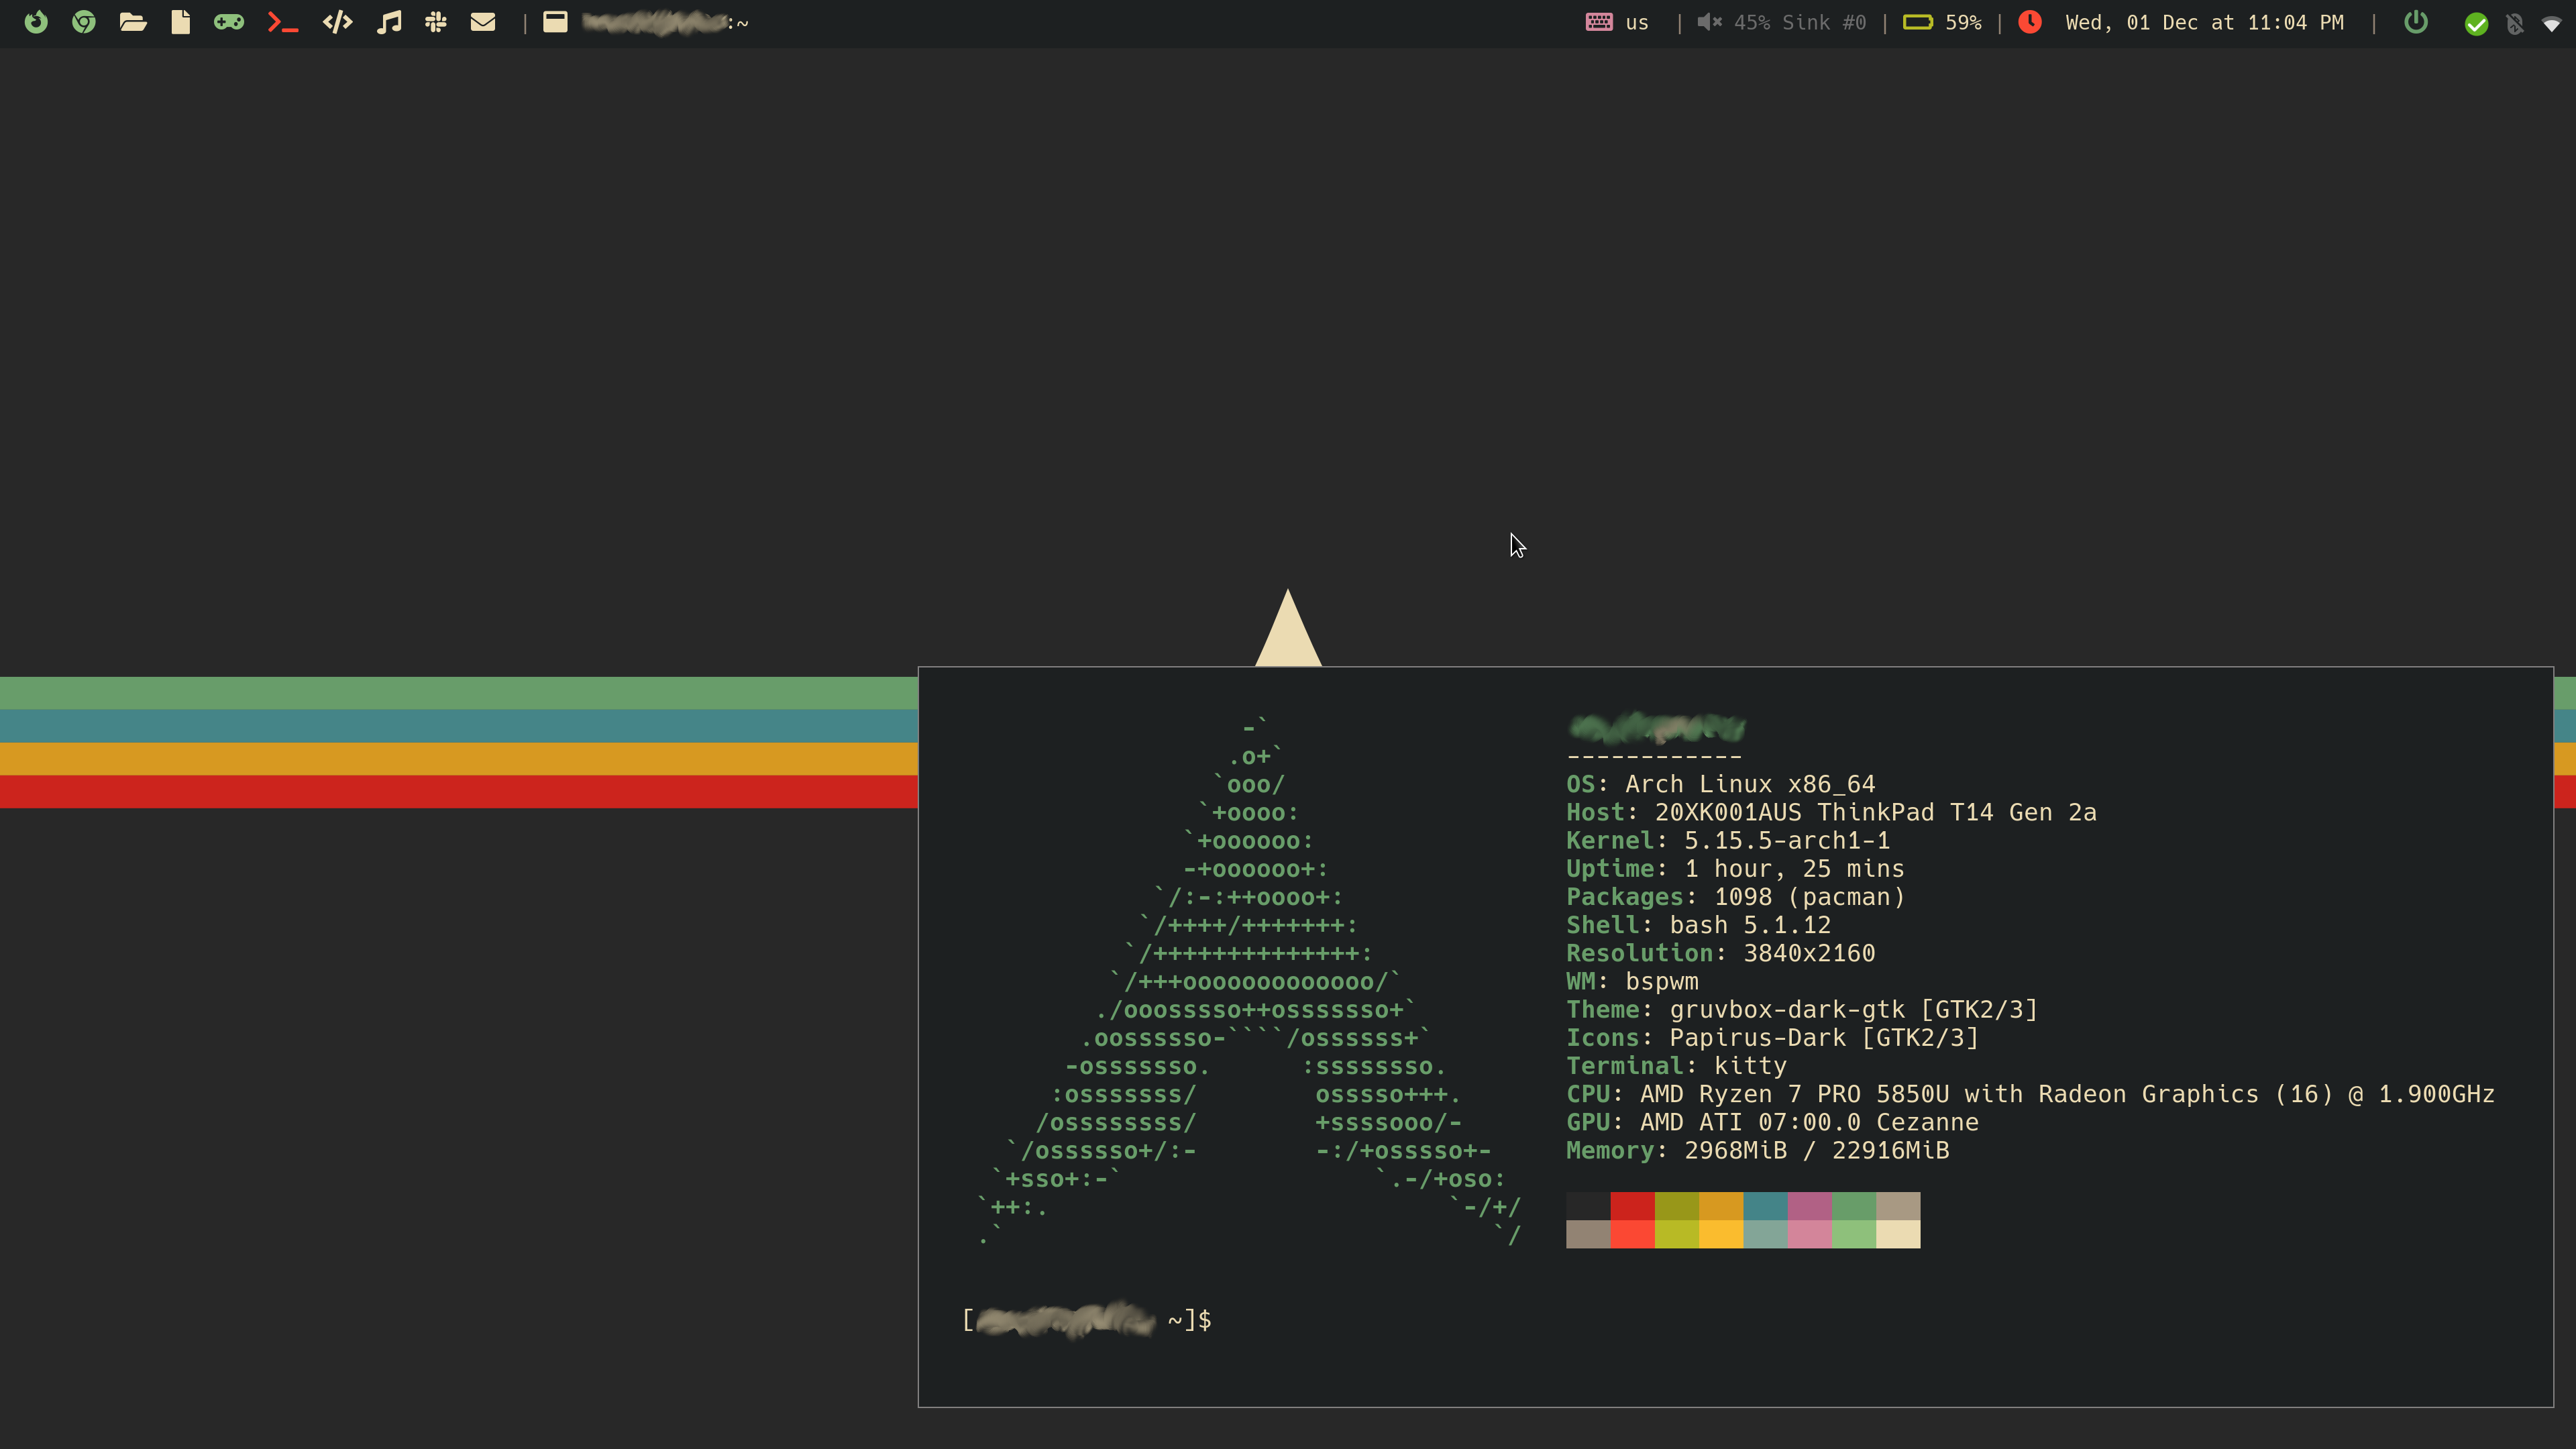Click the window layout icon beside title
The width and height of the screenshot is (2576, 1449).
click(x=556, y=22)
